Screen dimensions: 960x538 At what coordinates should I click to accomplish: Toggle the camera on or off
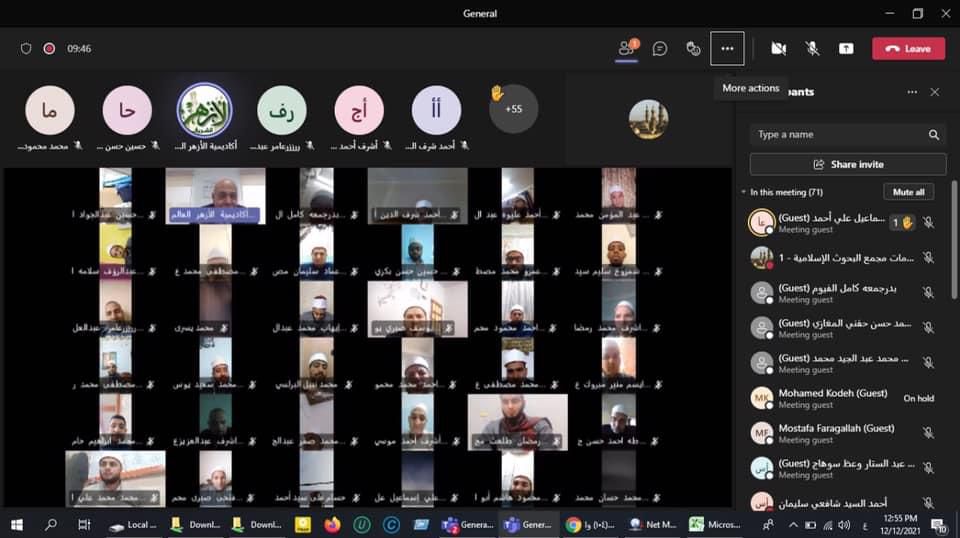pyautogui.click(x=778, y=48)
